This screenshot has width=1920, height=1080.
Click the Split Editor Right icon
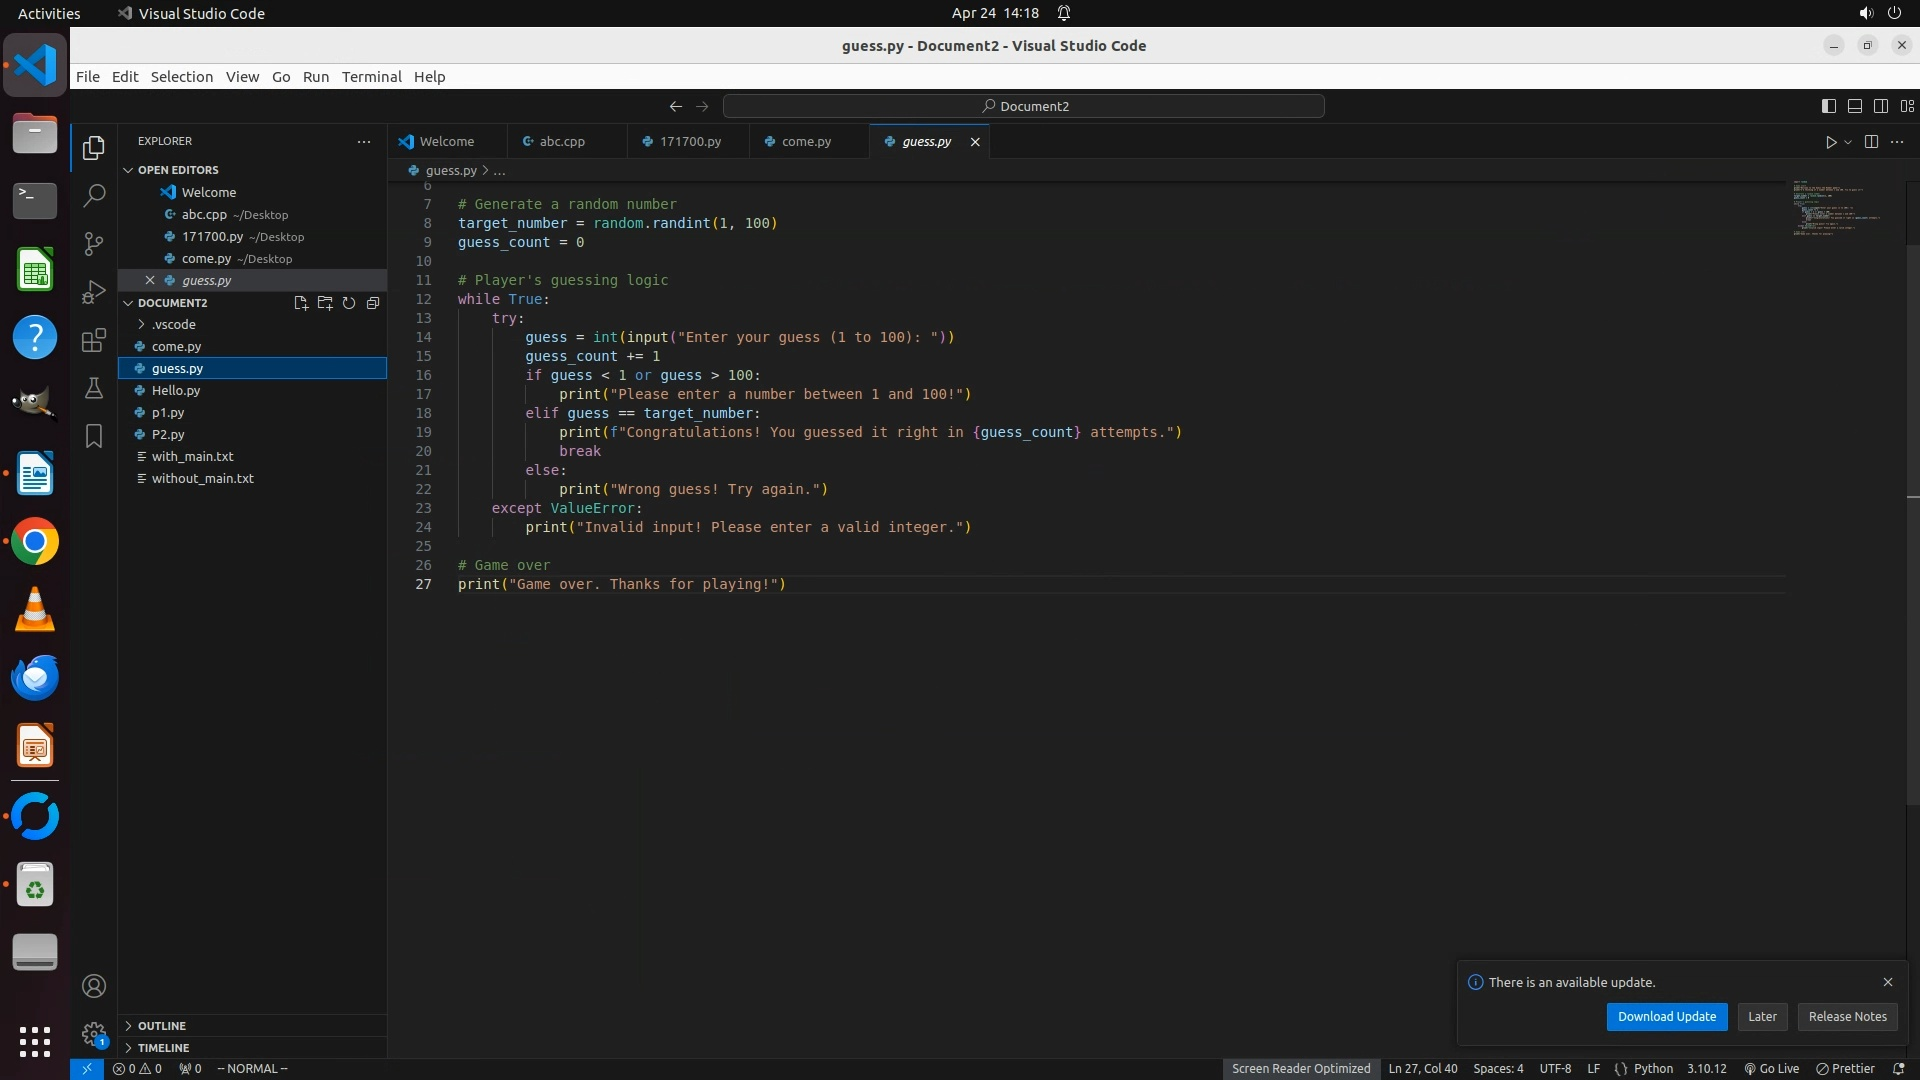pos(1871,142)
